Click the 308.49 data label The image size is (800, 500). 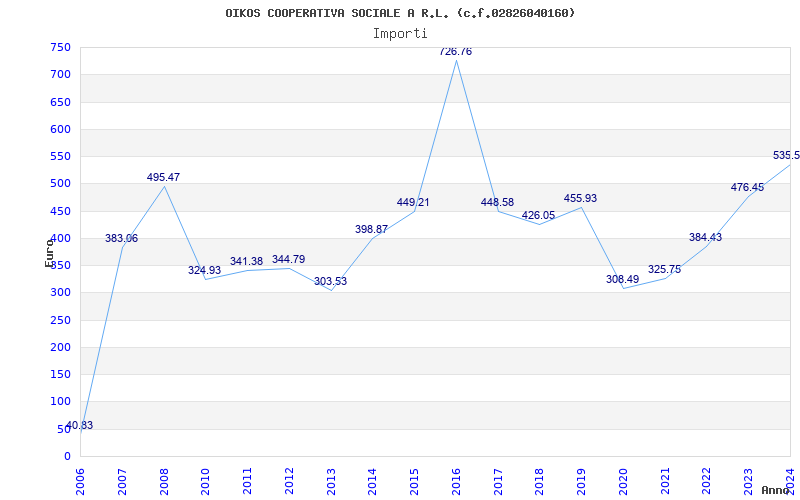click(622, 280)
